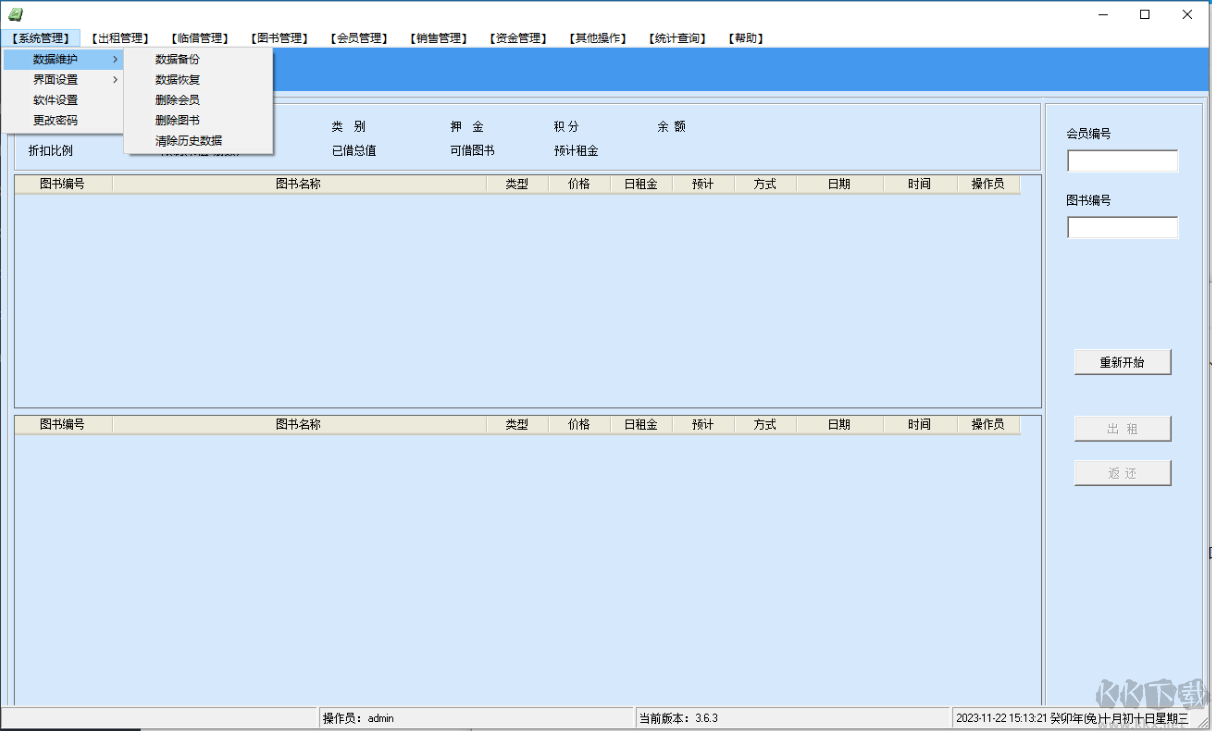Click 类型 header in the upper table
1212x731 pixels.
coord(517,184)
